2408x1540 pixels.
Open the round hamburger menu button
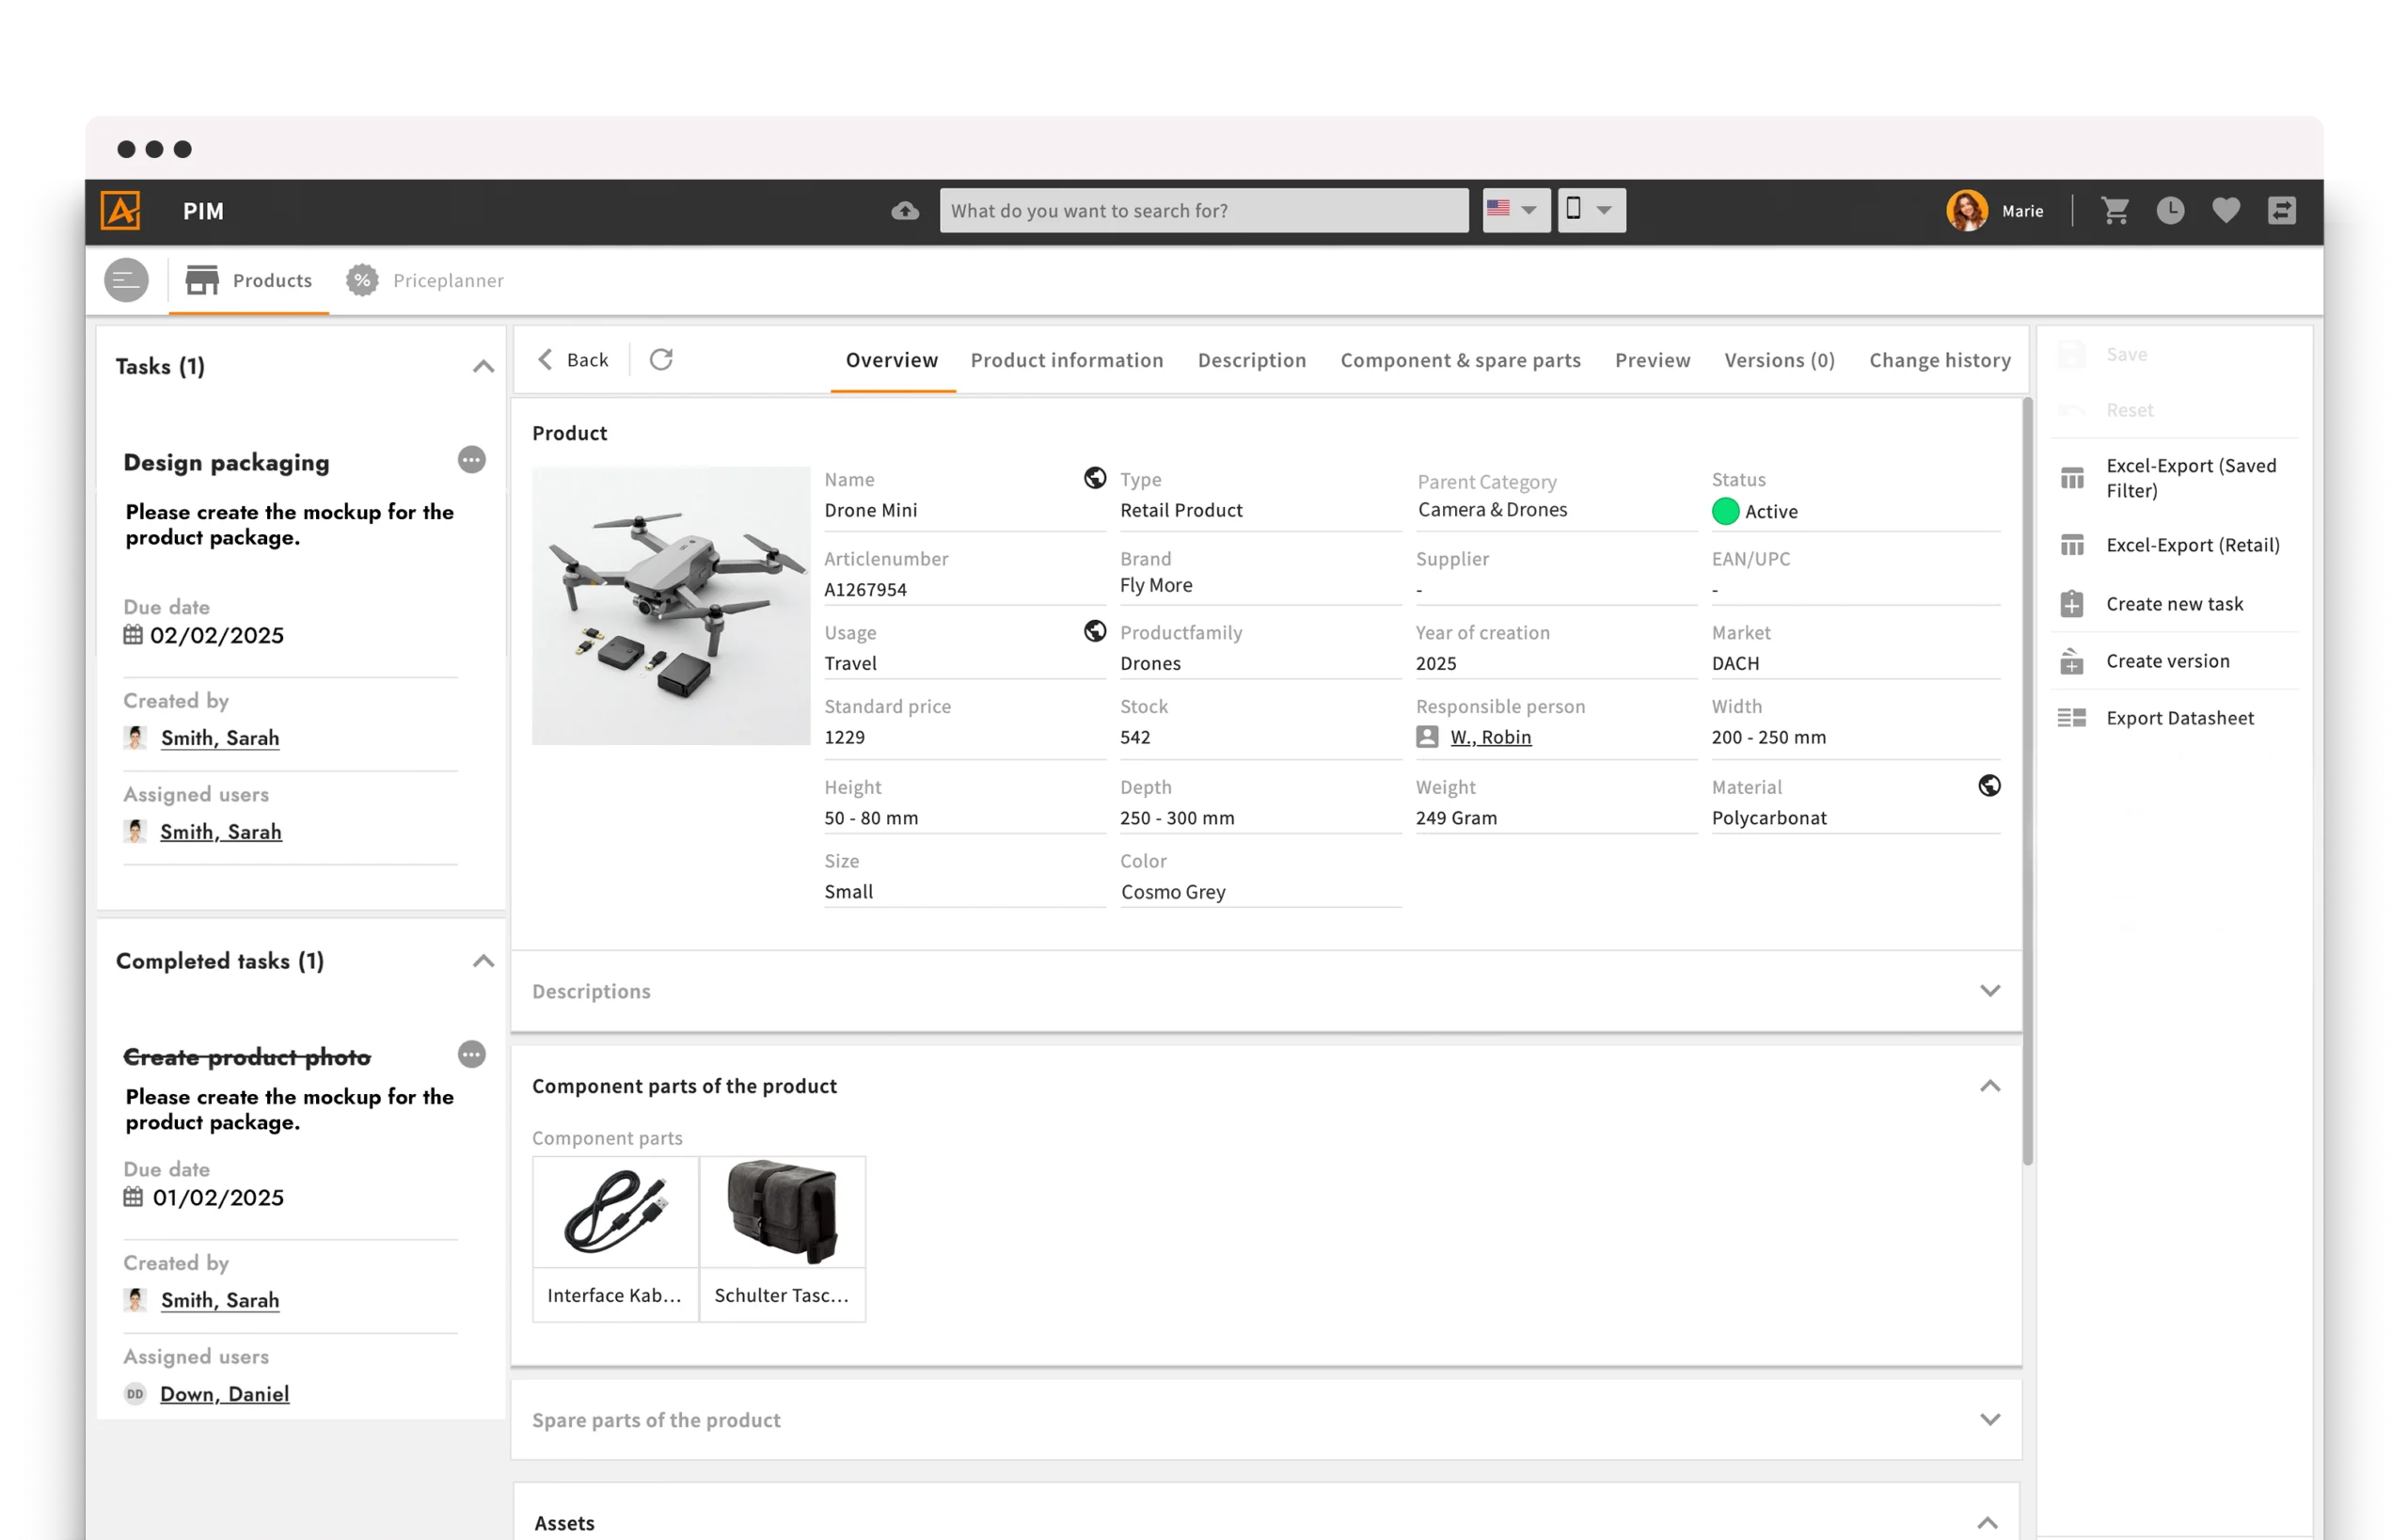tap(126, 280)
